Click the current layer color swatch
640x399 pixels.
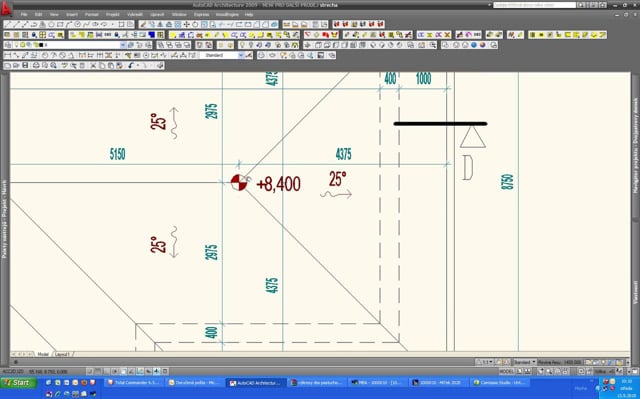tap(41, 45)
